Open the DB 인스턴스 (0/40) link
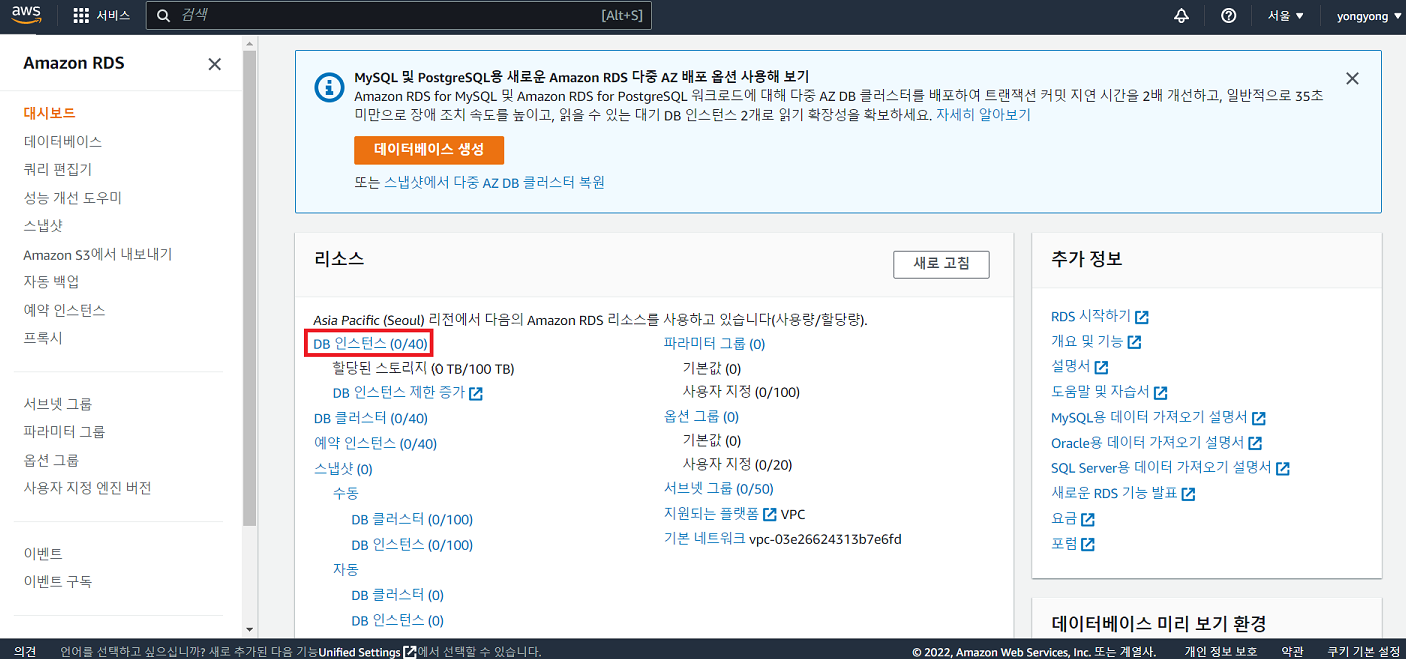Screen dimensions: 1406x659 pyautogui.click(x=370, y=344)
